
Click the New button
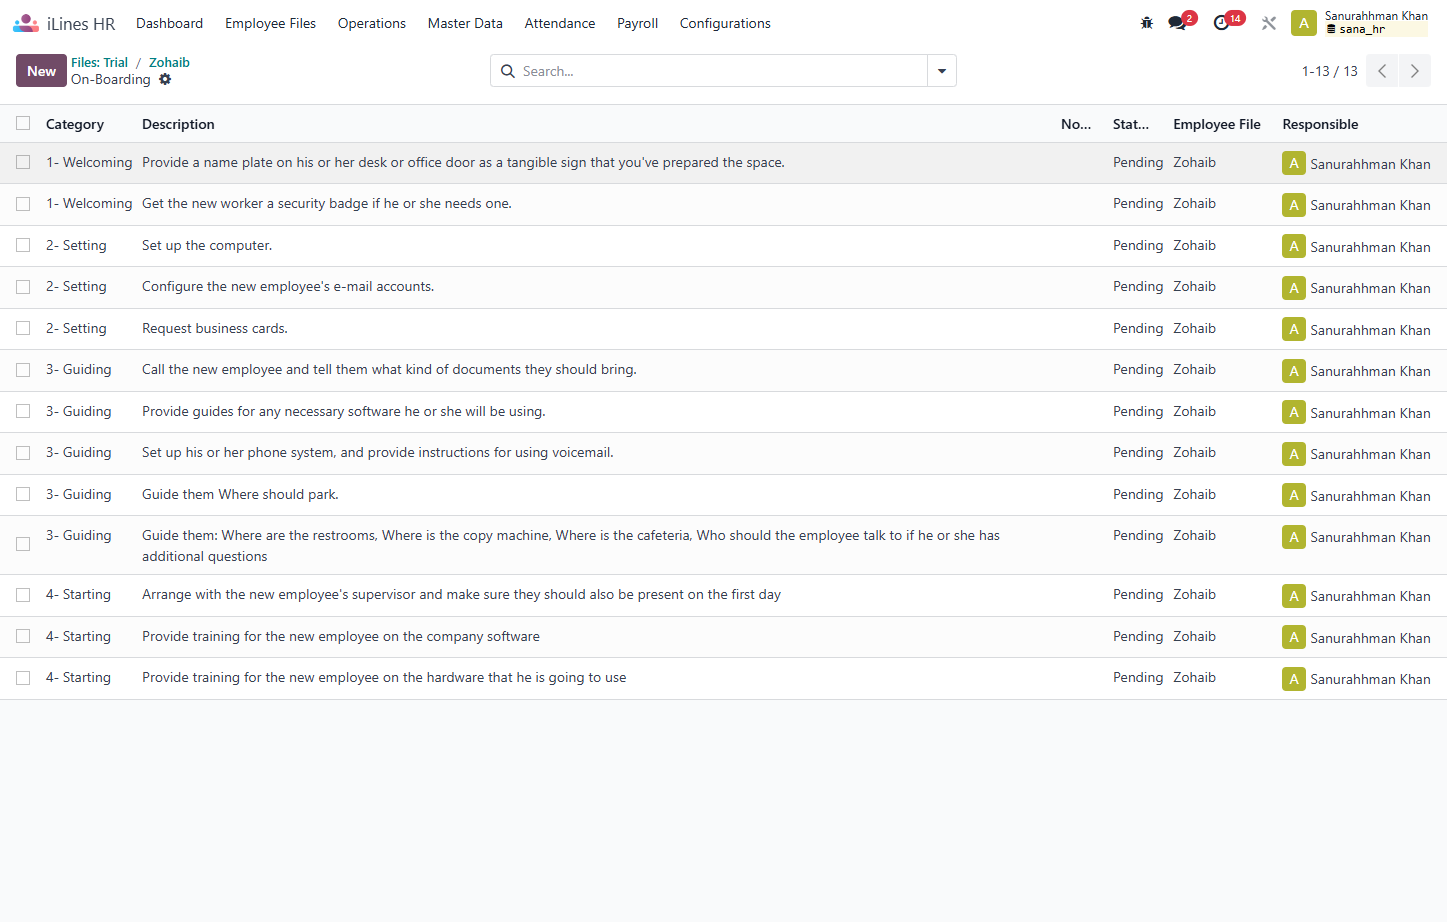(41, 71)
